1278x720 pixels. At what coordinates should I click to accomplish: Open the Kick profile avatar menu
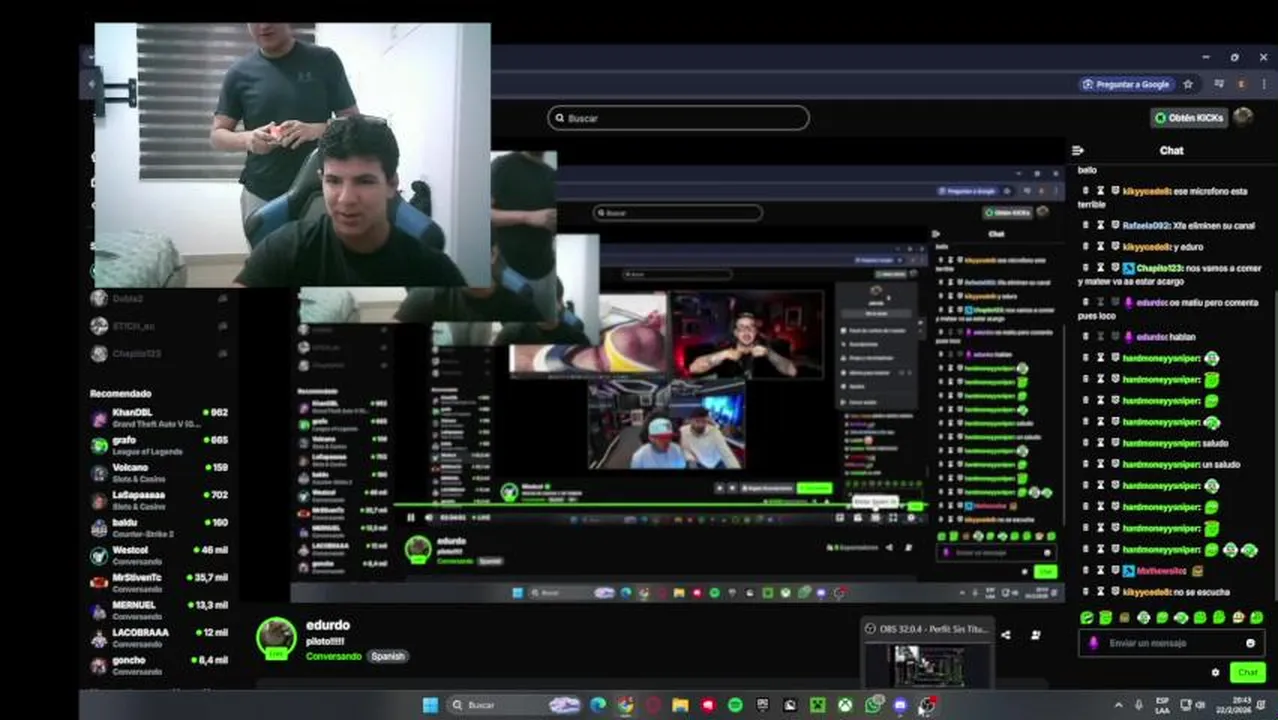click(1243, 117)
